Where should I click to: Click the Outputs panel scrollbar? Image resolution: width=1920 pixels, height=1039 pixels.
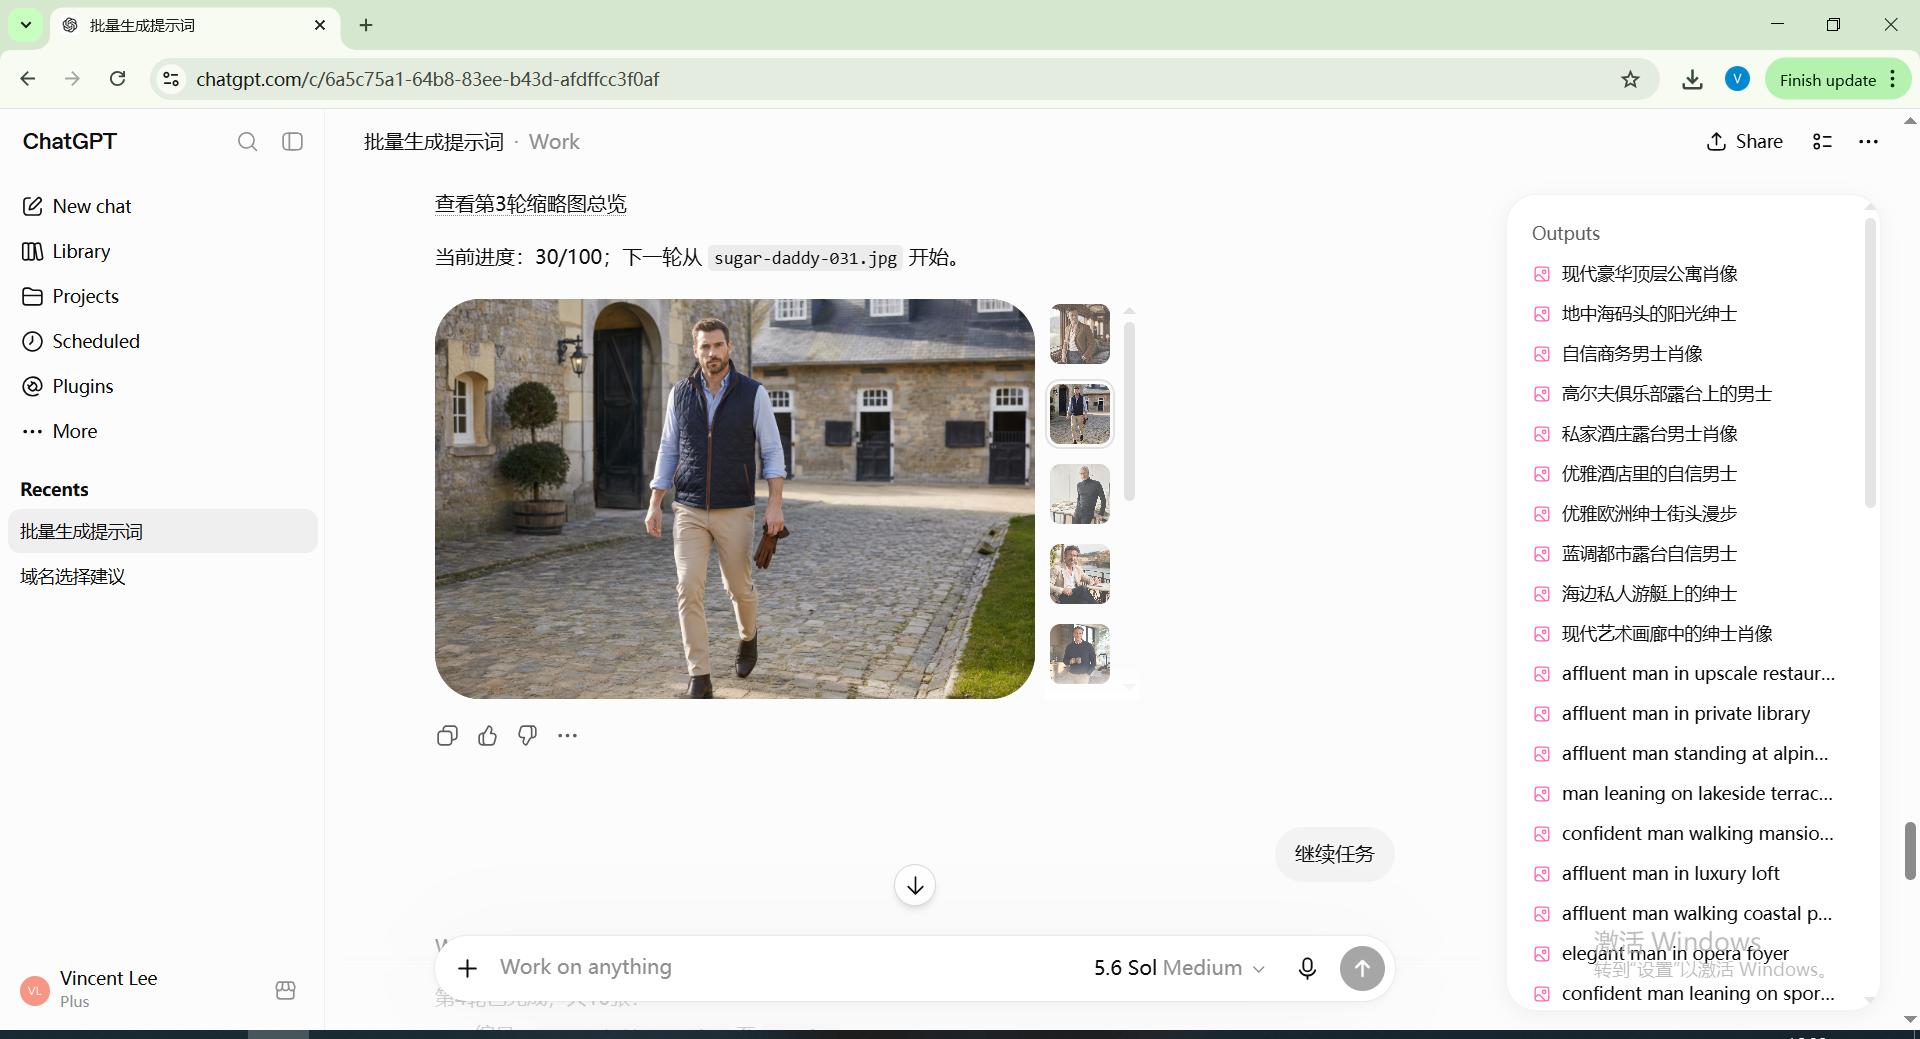click(x=1870, y=362)
